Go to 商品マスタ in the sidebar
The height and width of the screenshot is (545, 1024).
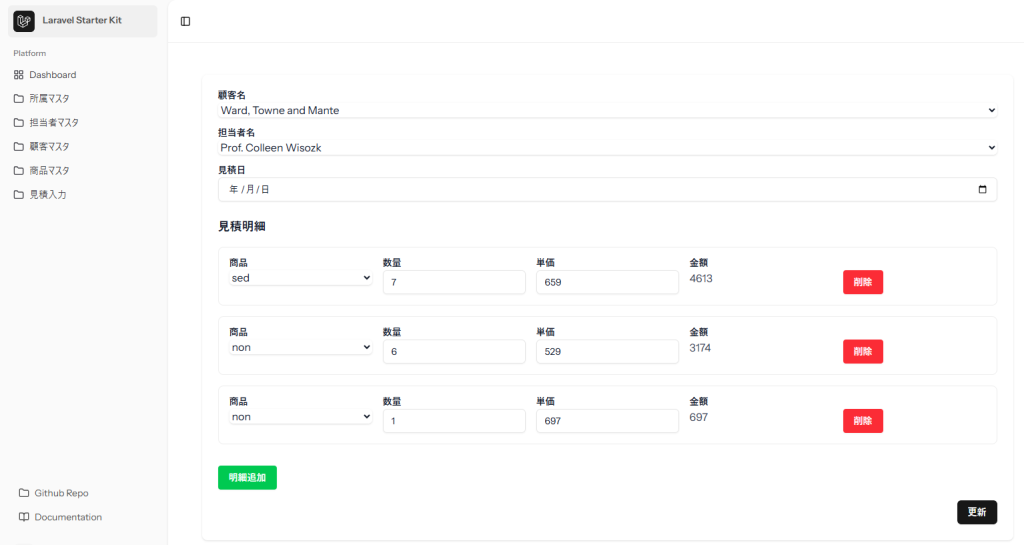click(x=49, y=171)
